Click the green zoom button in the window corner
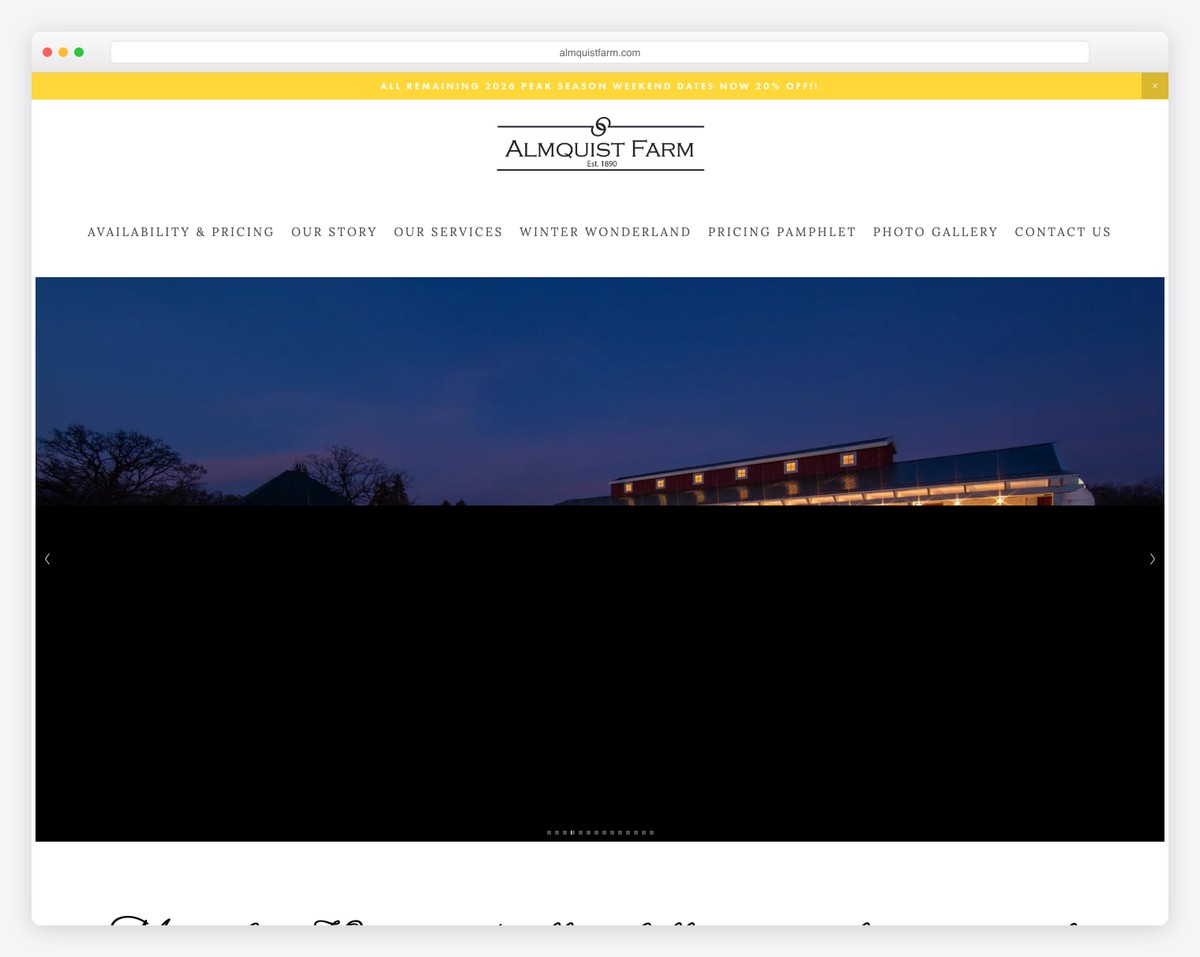This screenshot has width=1200, height=957. point(79,51)
